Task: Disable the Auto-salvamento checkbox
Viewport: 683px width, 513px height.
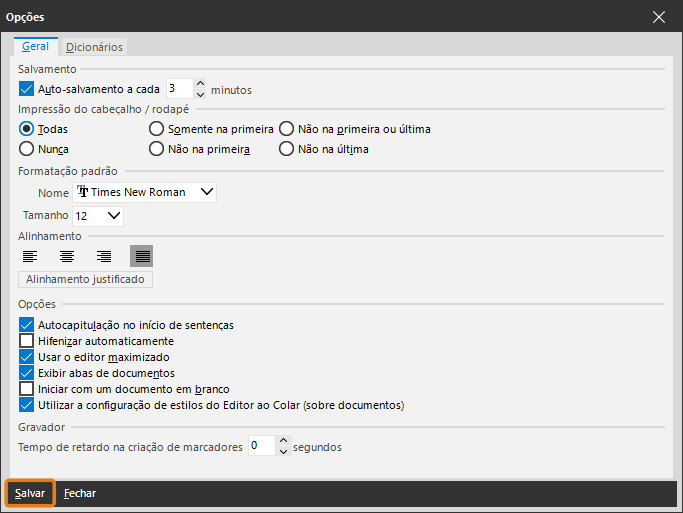Action: coord(26,90)
